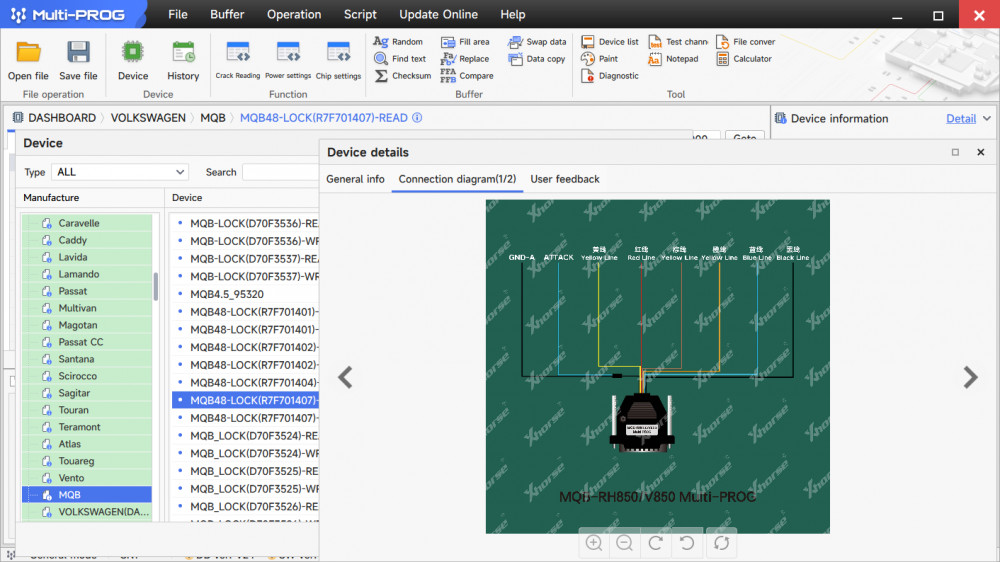Close the Device details panel
Screen dimensions: 1000x562
pyautogui.click(x=981, y=152)
